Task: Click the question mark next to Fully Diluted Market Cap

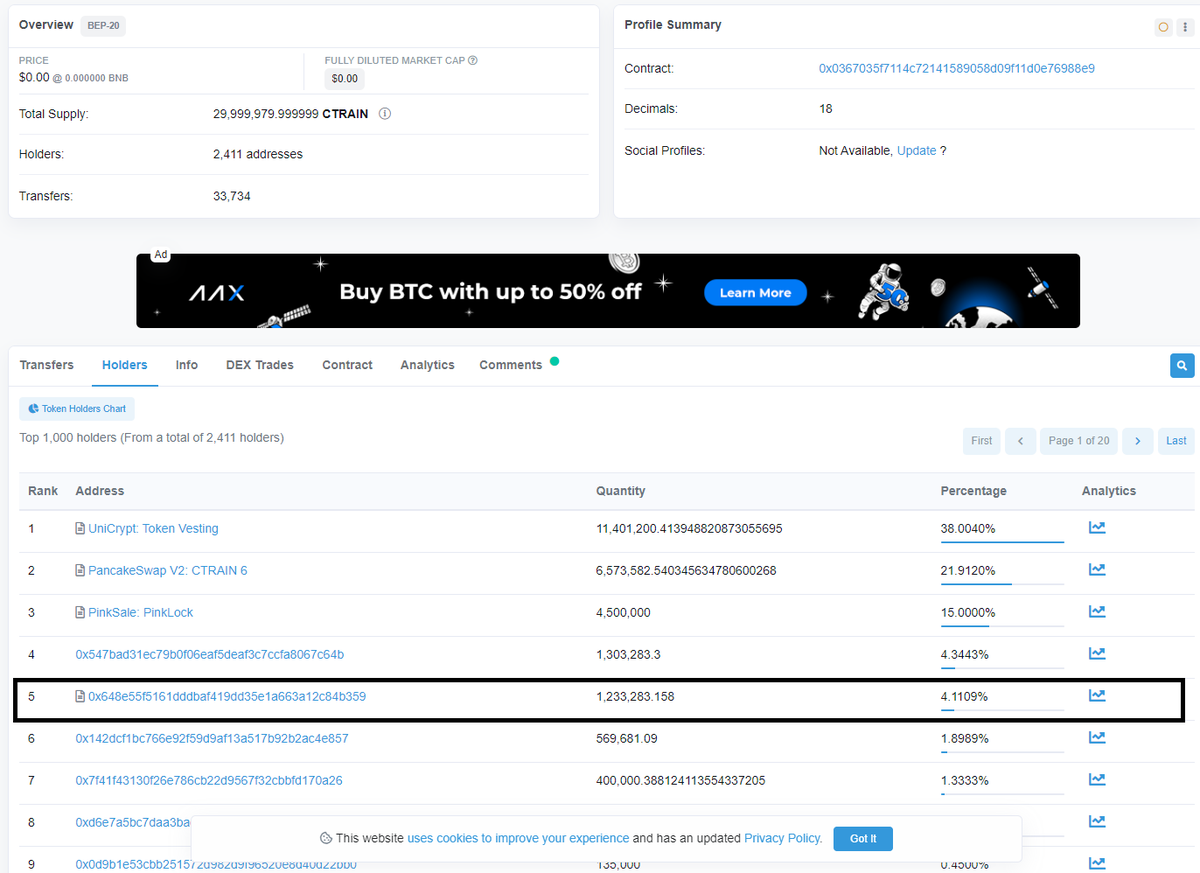Action: [x=472, y=60]
